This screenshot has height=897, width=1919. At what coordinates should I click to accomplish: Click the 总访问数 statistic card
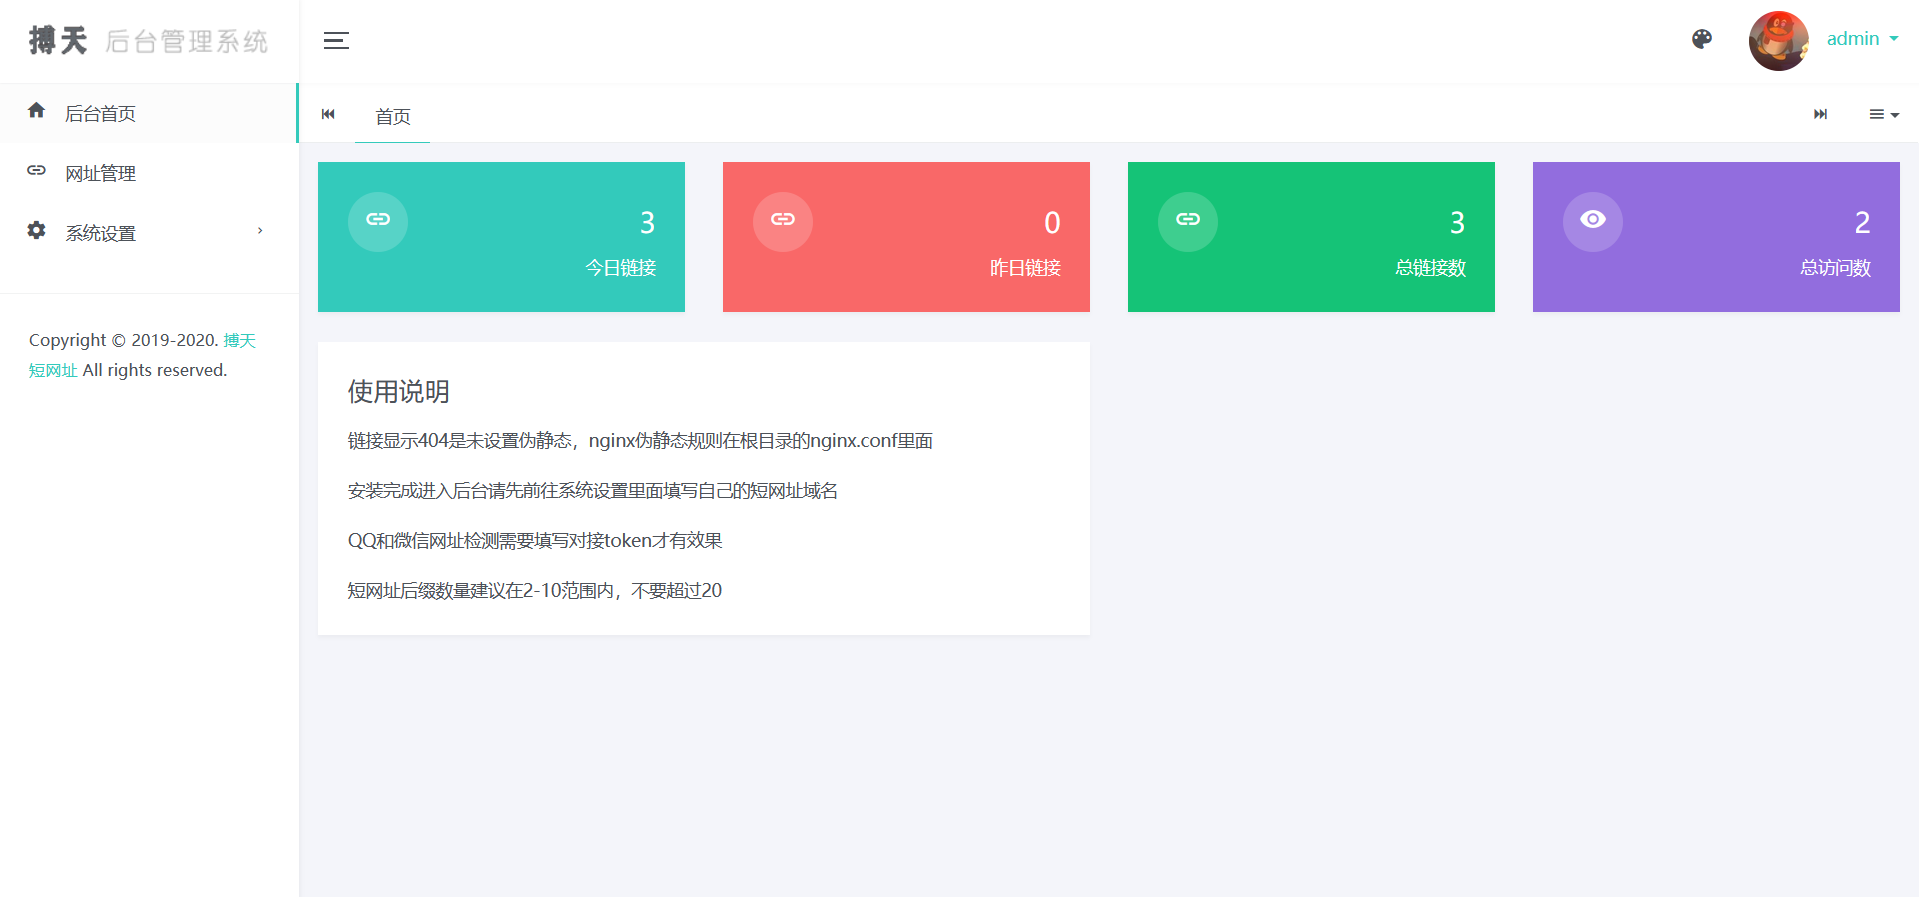(1716, 237)
